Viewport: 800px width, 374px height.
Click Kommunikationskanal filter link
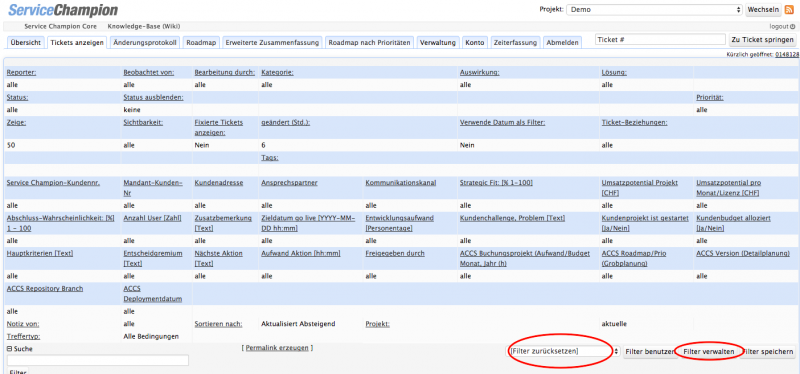[401, 183]
